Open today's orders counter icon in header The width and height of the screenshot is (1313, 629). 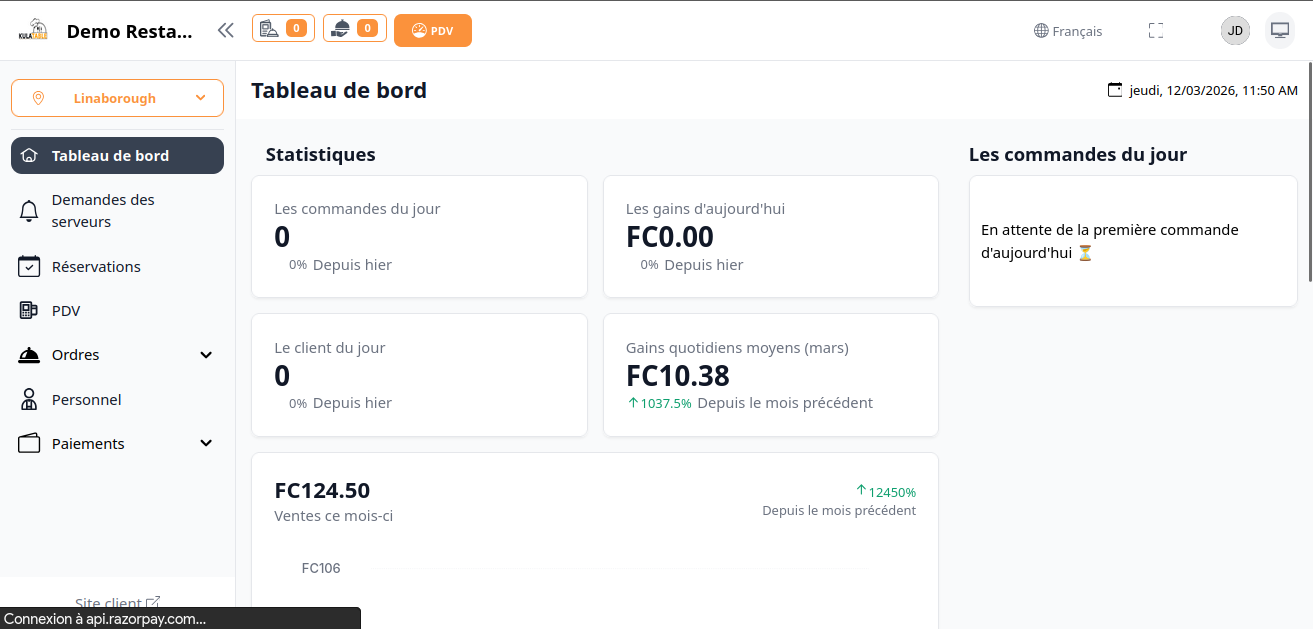click(283, 28)
